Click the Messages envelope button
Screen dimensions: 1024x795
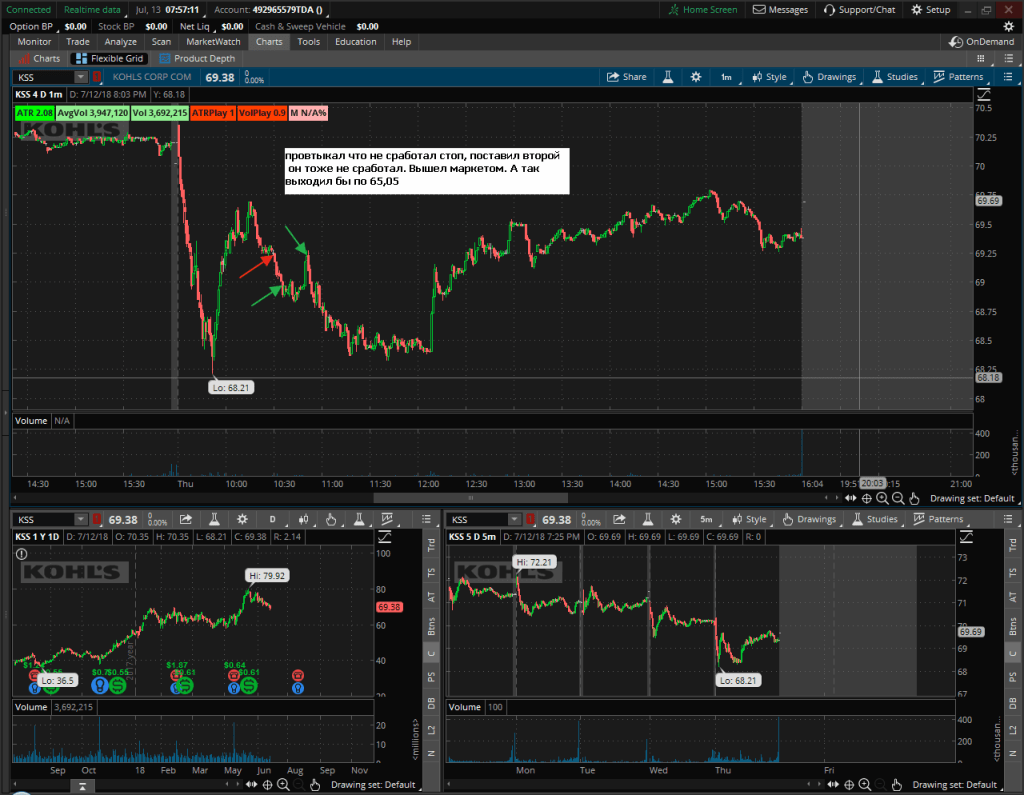click(x=781, y=9)
